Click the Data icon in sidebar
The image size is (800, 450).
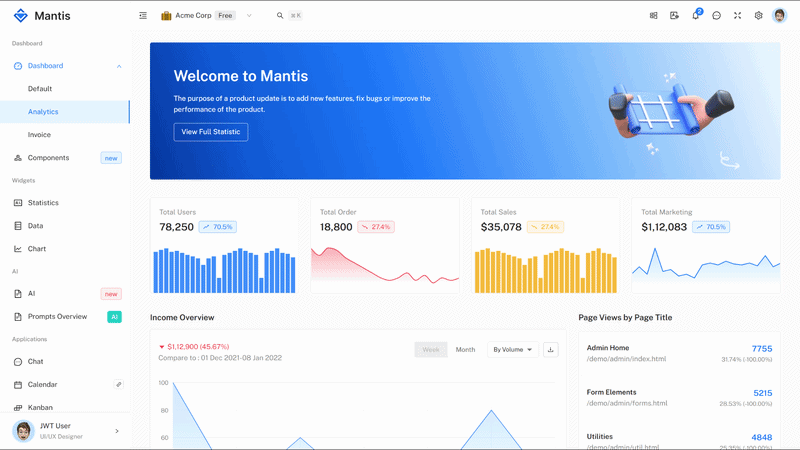pos(18,226)
